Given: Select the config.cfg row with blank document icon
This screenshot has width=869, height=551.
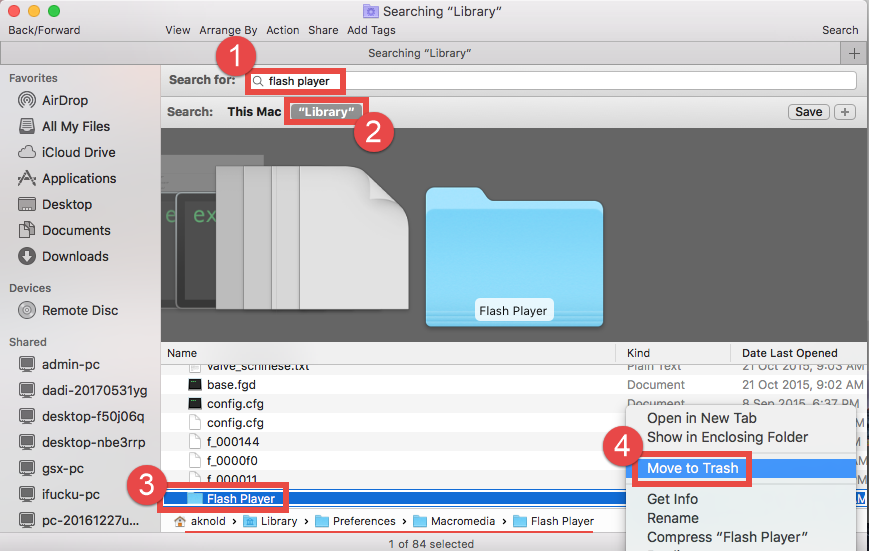Looking at the screenshot, I should [x=393, y=423].
